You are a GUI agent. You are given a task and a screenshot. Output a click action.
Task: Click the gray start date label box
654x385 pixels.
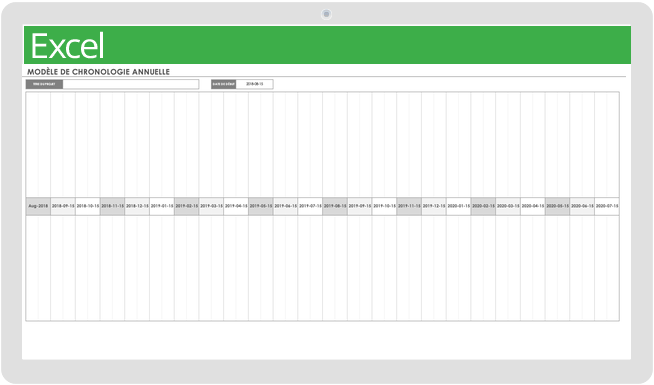pos(224,84)
